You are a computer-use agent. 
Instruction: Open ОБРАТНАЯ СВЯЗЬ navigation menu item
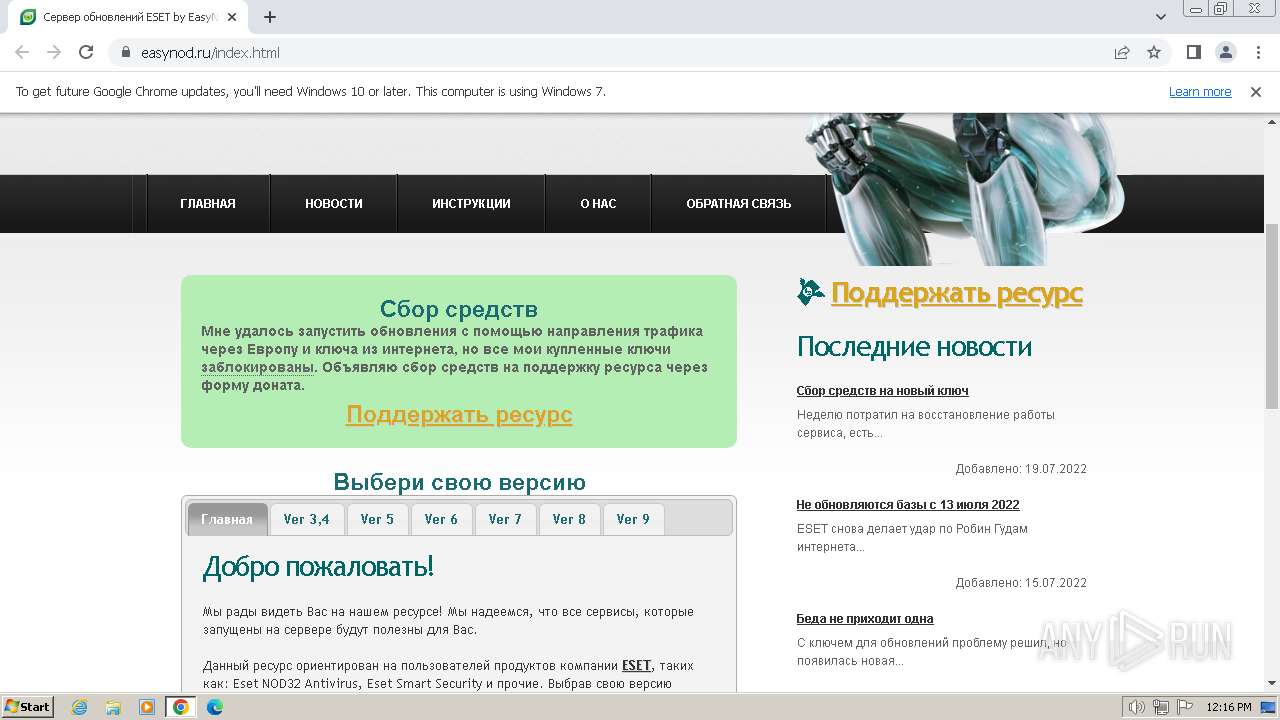coord(739,204)
